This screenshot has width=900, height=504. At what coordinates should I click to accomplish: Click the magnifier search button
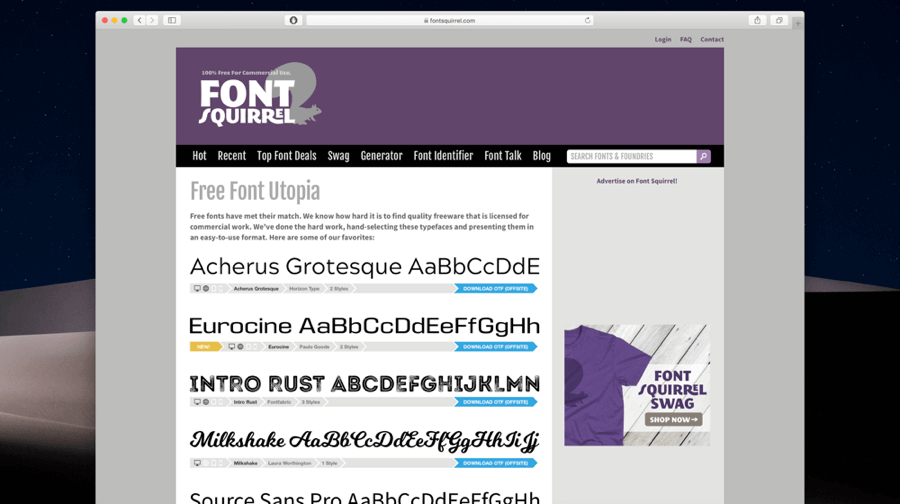pyautogui.click(x=704, y=156)
